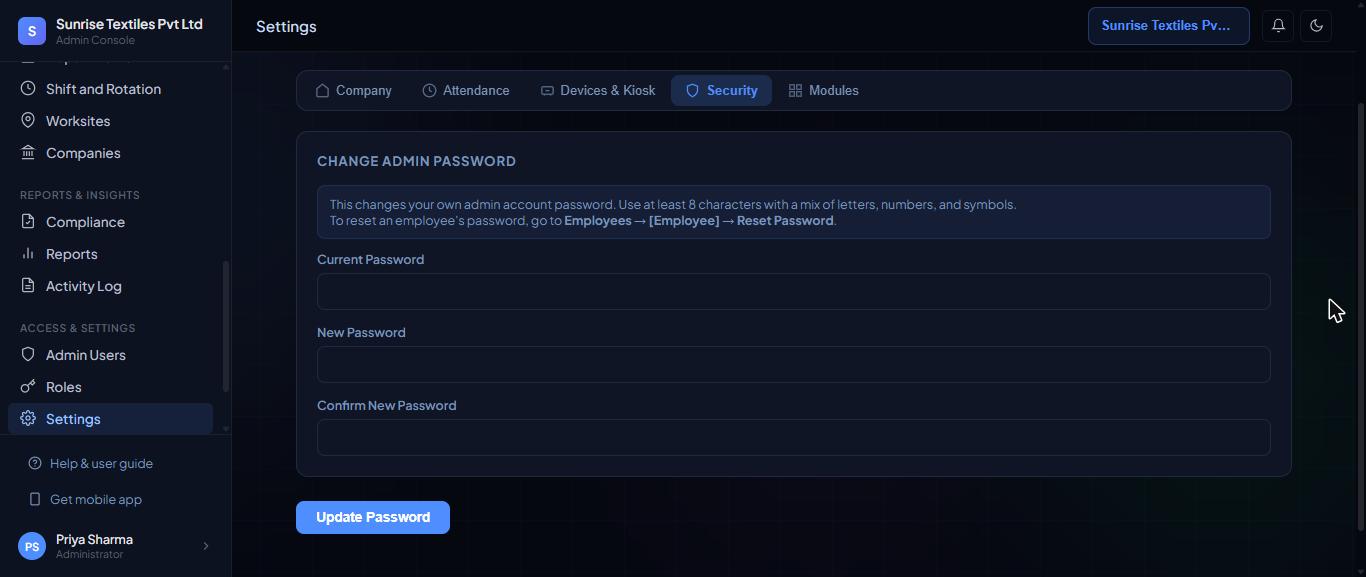Open the Devices & Kiosk tab

(598, 91)
